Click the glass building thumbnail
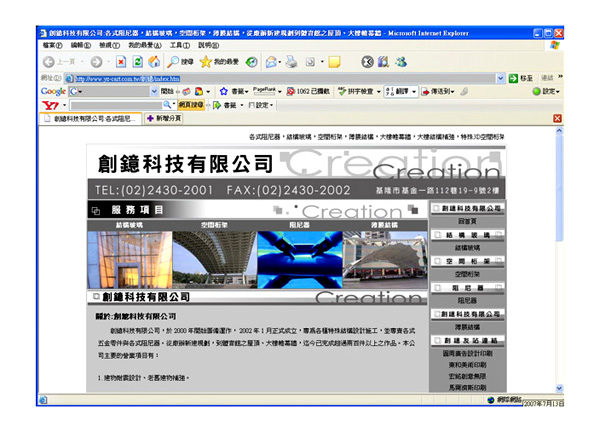Screen dimensions: 600x432 pyautogui.click(x=130, y=260)
